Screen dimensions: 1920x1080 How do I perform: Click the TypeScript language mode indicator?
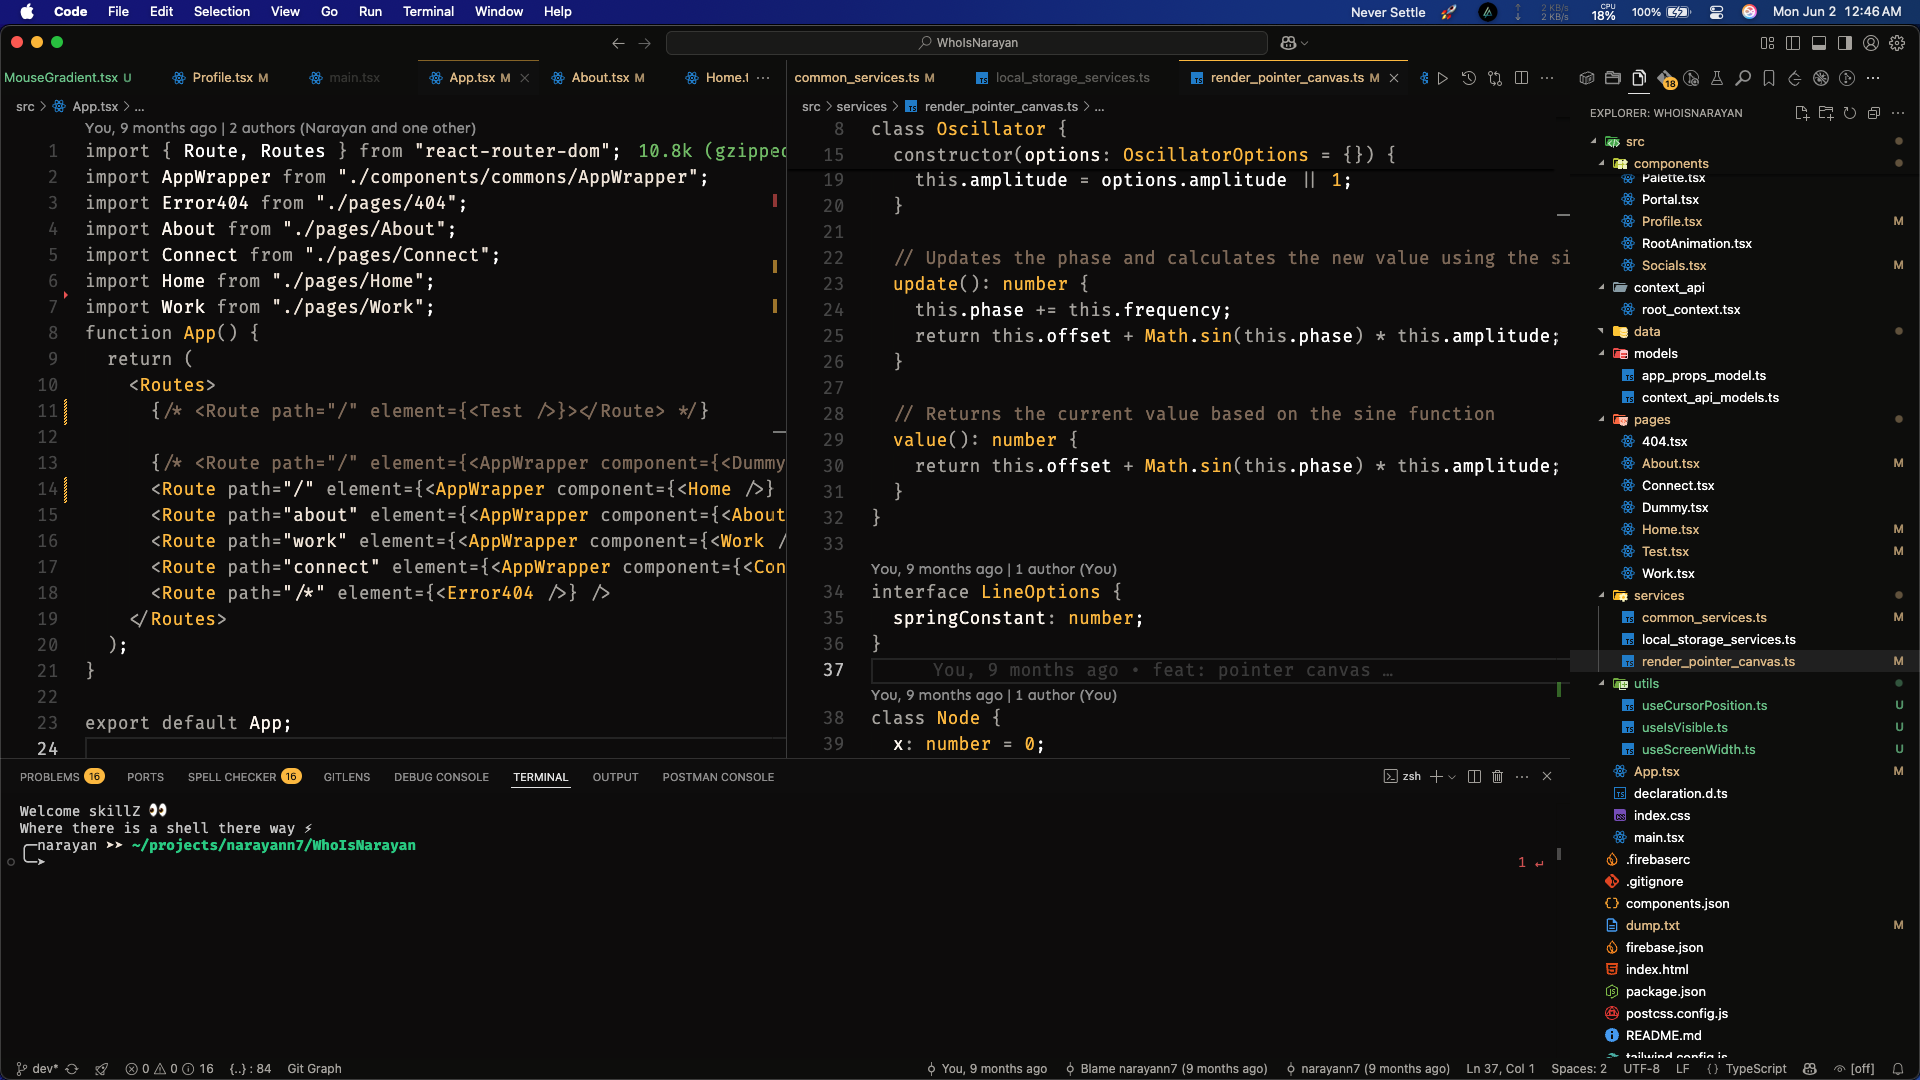tap(1755, 1069)
